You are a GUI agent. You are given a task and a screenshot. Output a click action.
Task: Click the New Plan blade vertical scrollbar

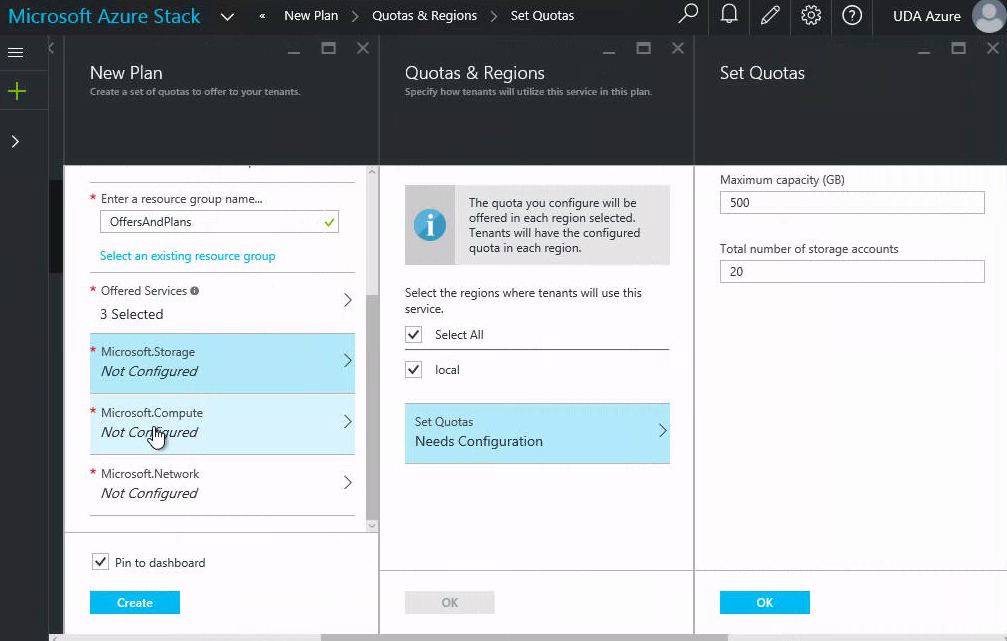373,400
